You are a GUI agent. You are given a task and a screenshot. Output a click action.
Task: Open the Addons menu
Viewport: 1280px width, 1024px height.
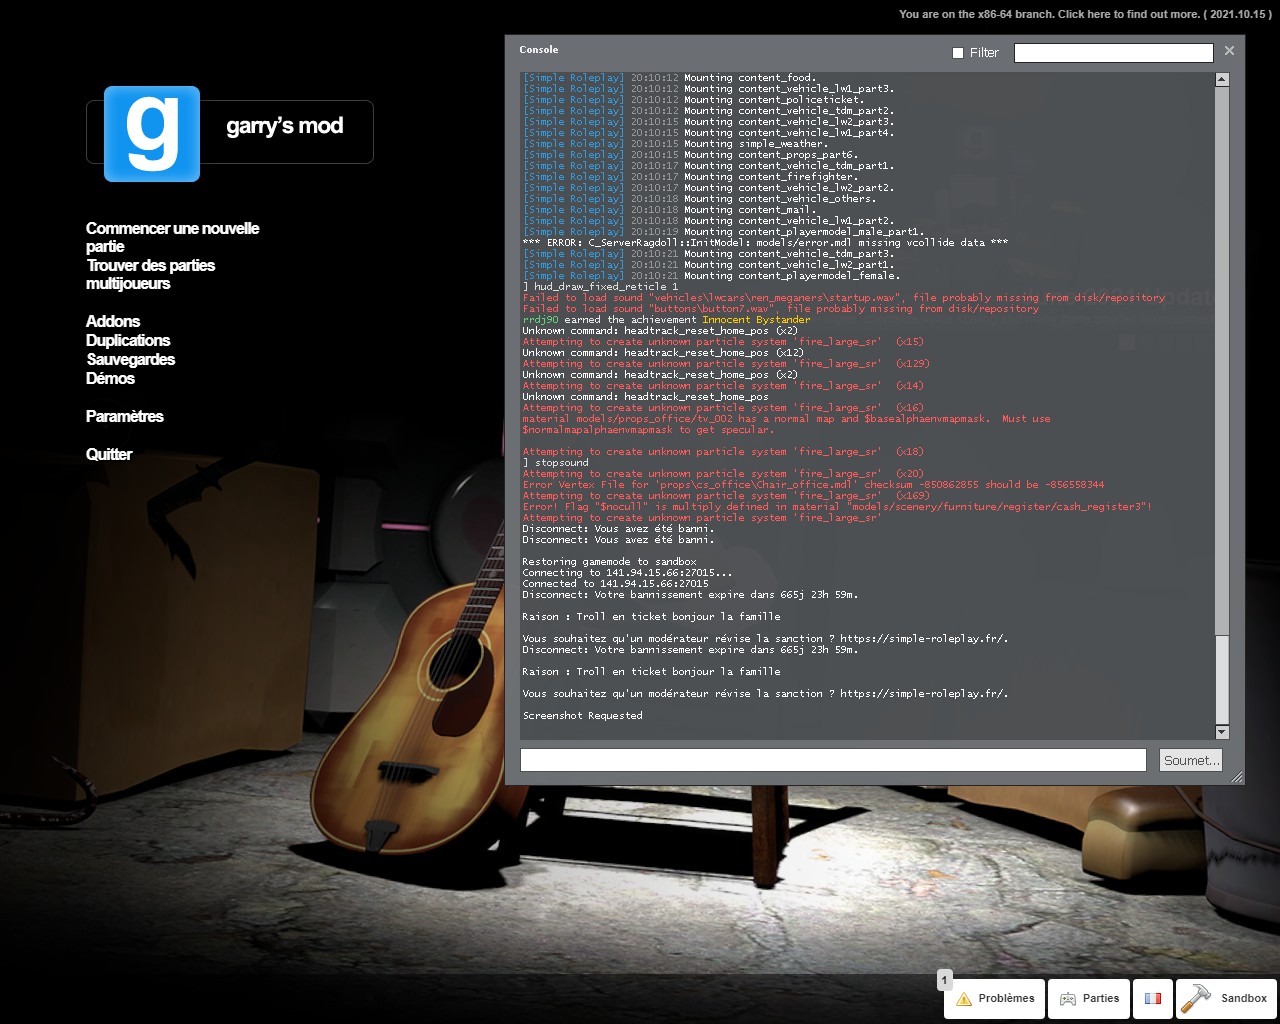point(113,321)
